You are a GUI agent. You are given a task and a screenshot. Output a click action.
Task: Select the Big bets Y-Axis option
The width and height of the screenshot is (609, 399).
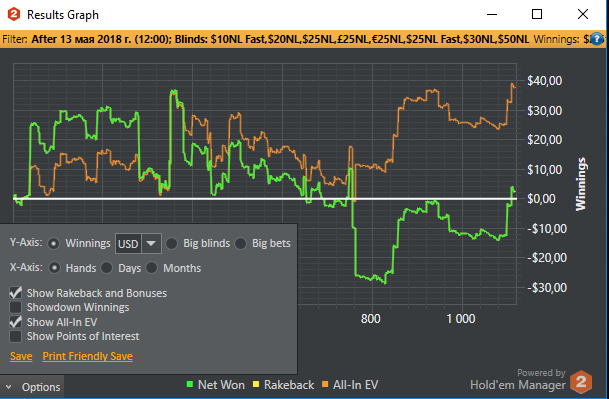(x=240, y=244)
